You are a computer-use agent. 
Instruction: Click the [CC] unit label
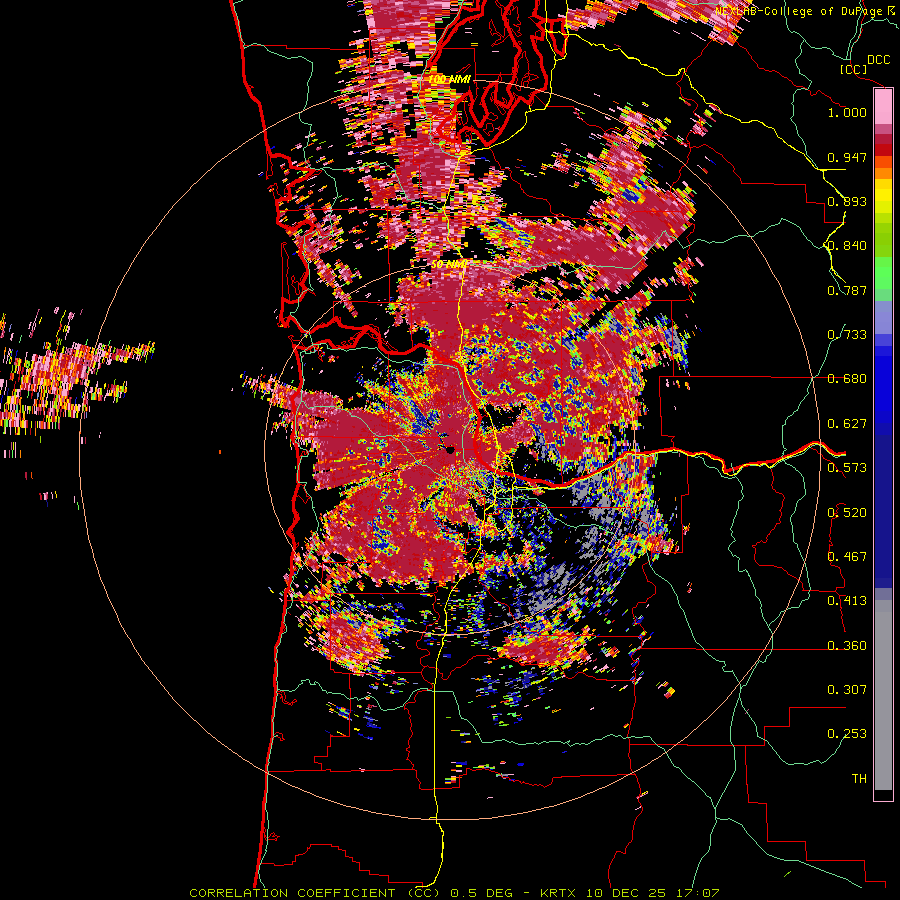click(x=853, y=69)
